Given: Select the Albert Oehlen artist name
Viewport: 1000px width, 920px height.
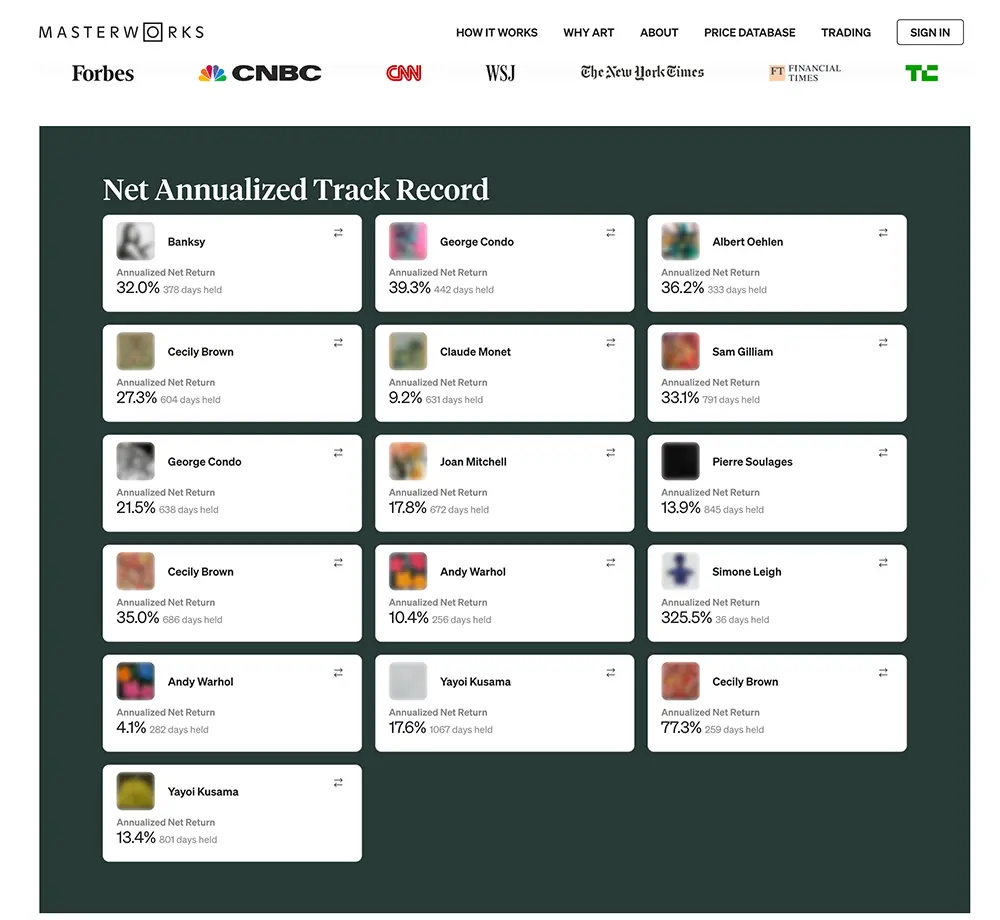Looking at the screenshot, I should point(747,242).
